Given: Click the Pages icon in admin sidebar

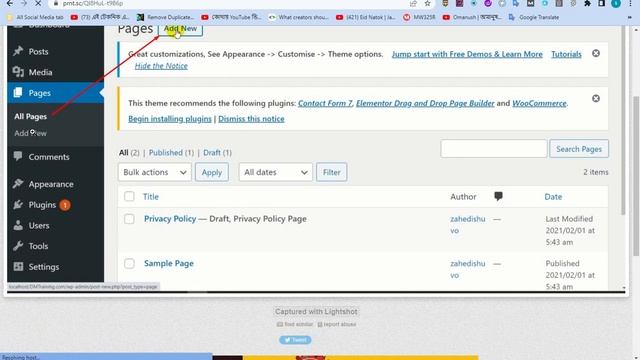Looking at the screenshot, I should 18,93.
